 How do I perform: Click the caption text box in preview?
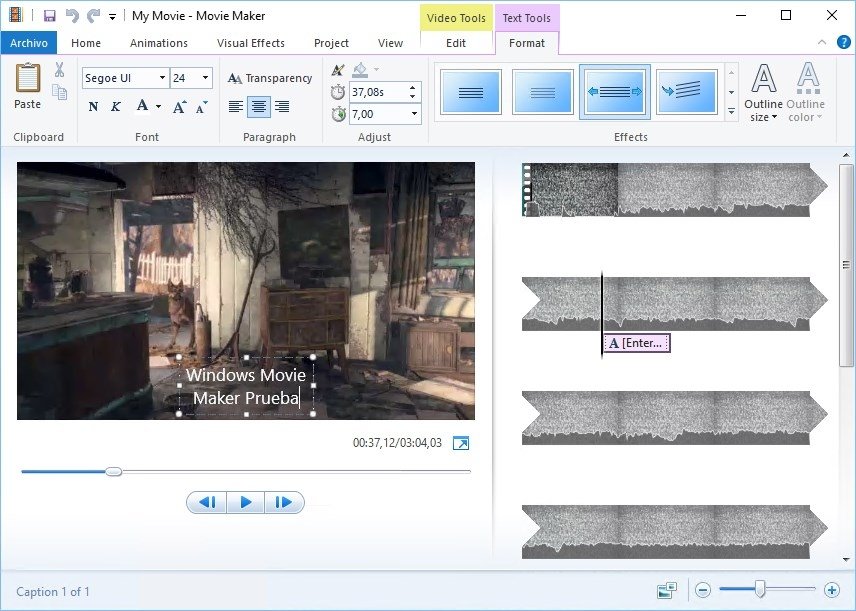tap(246, 386)
